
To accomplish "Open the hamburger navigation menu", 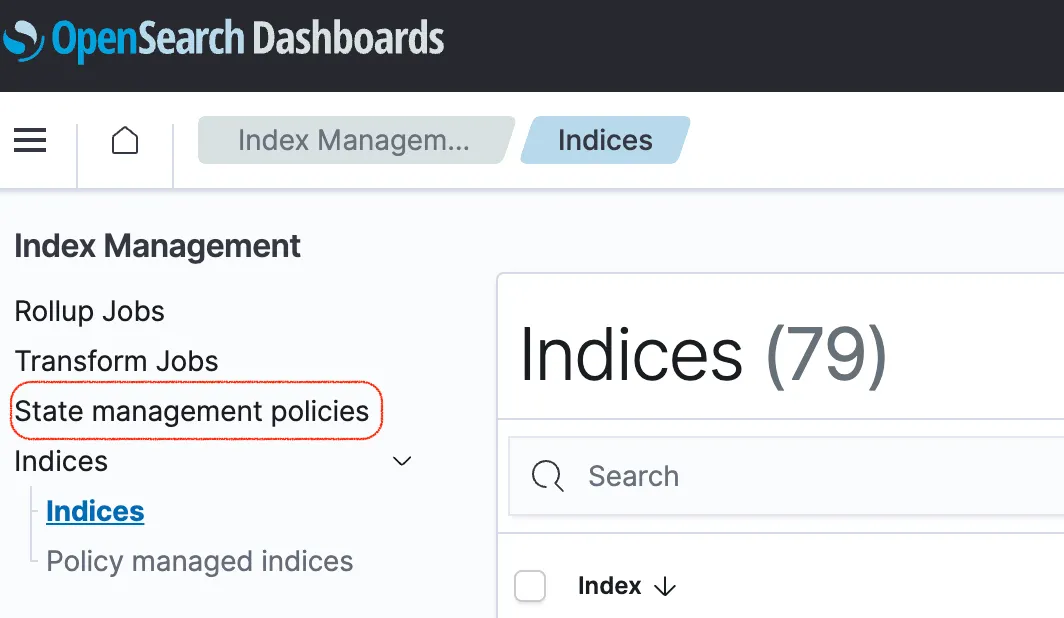I will tap(30, 141).
